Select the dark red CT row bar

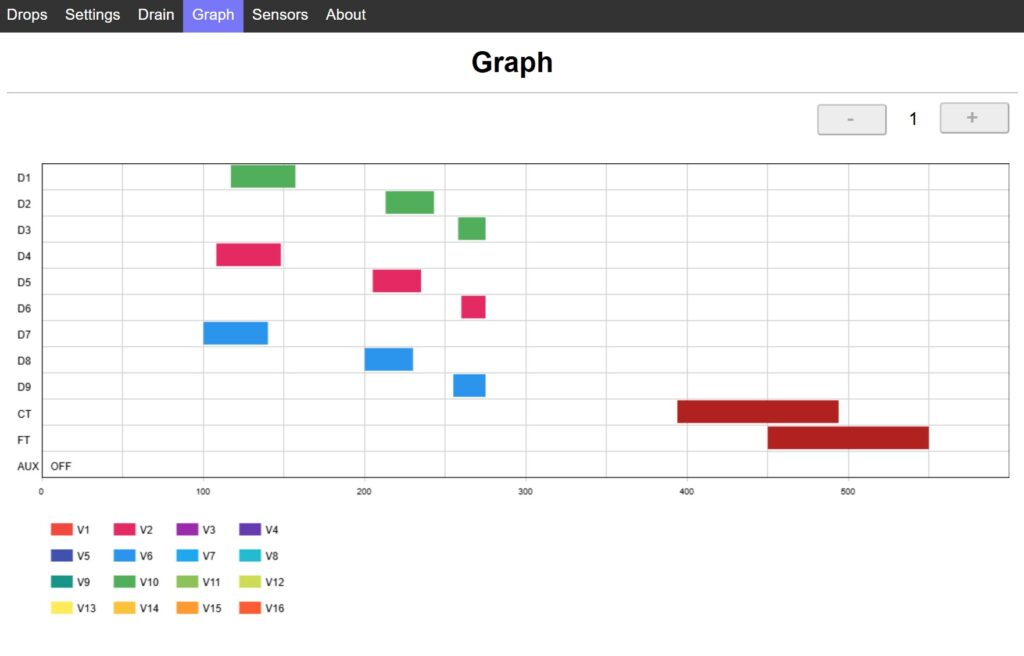[757, 412]
